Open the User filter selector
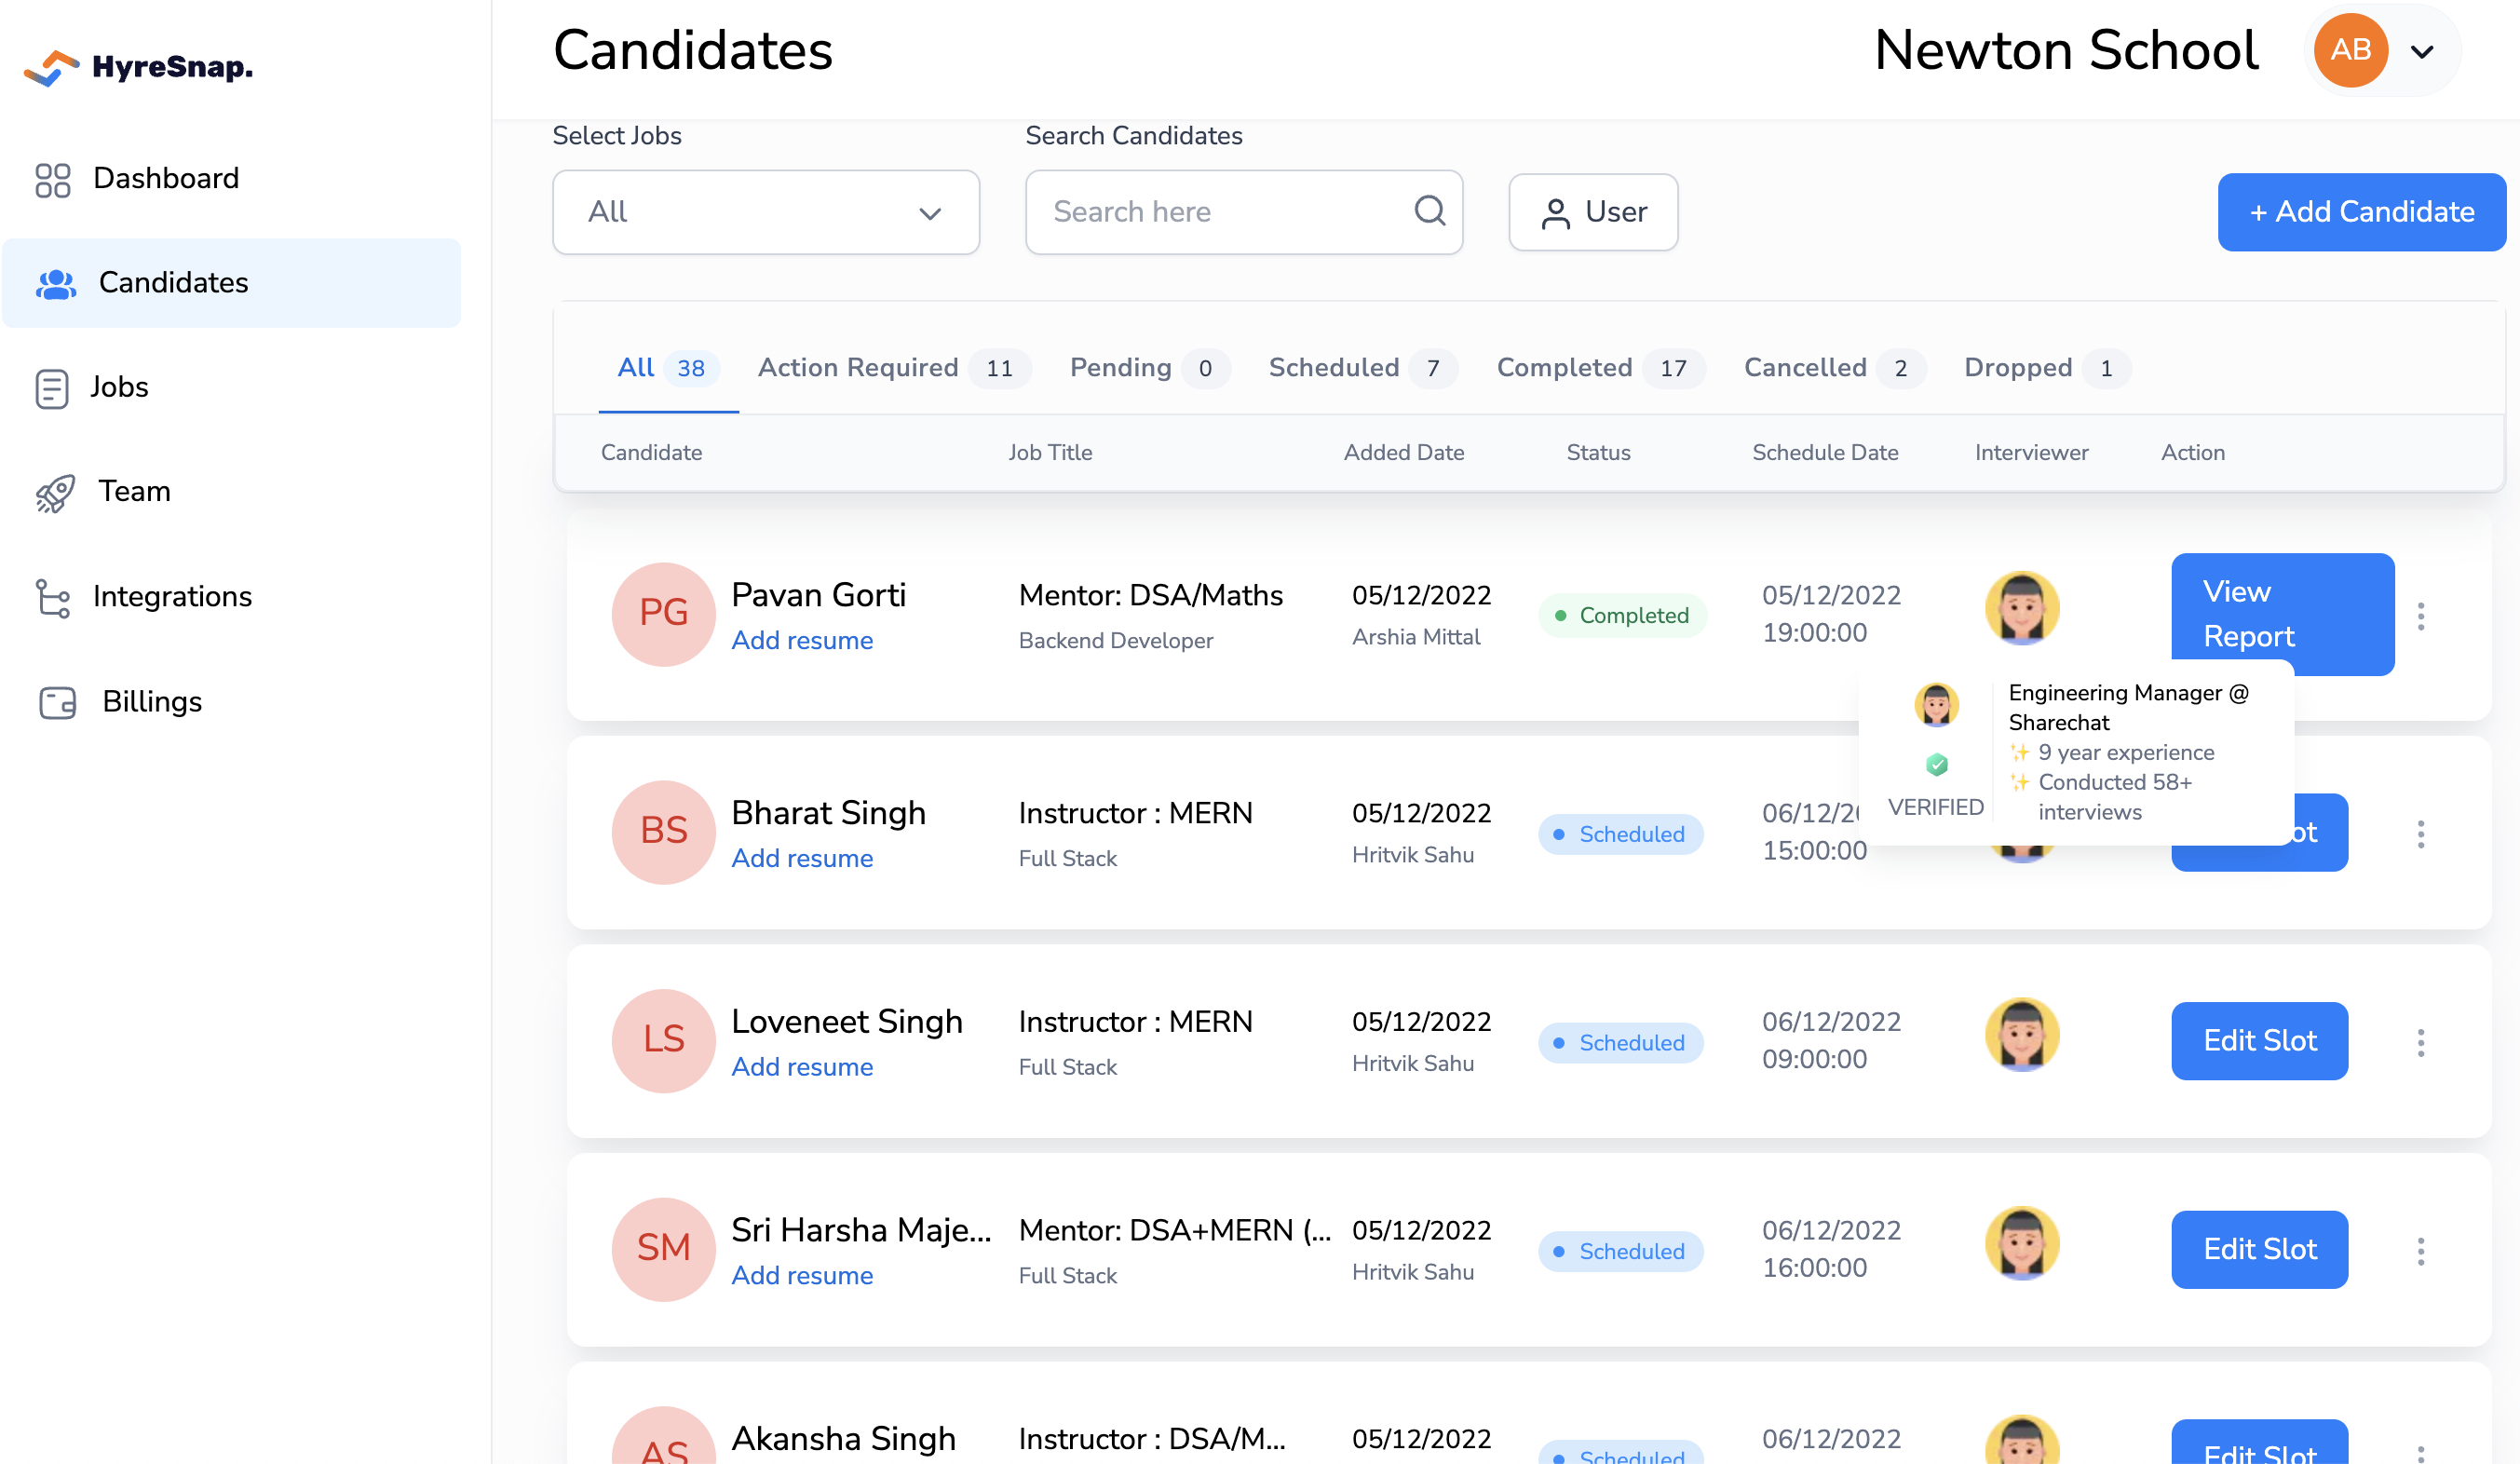This screenshot has height=1464, width=2520. click(1592, 212)
